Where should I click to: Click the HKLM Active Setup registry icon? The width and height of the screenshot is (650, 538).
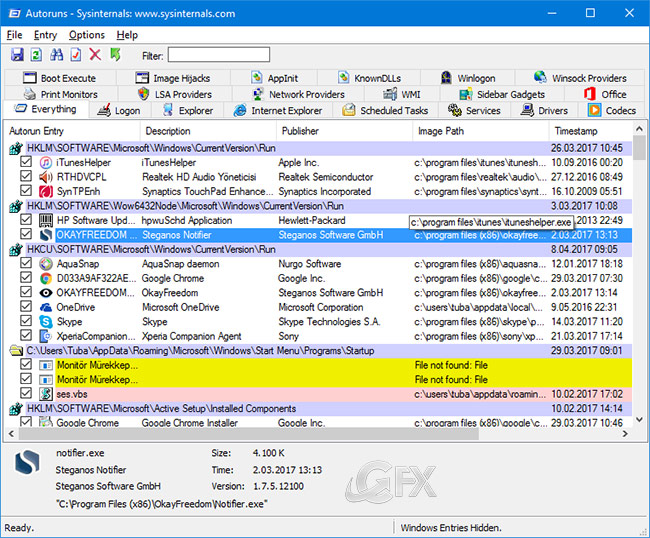tap(16, 409)
